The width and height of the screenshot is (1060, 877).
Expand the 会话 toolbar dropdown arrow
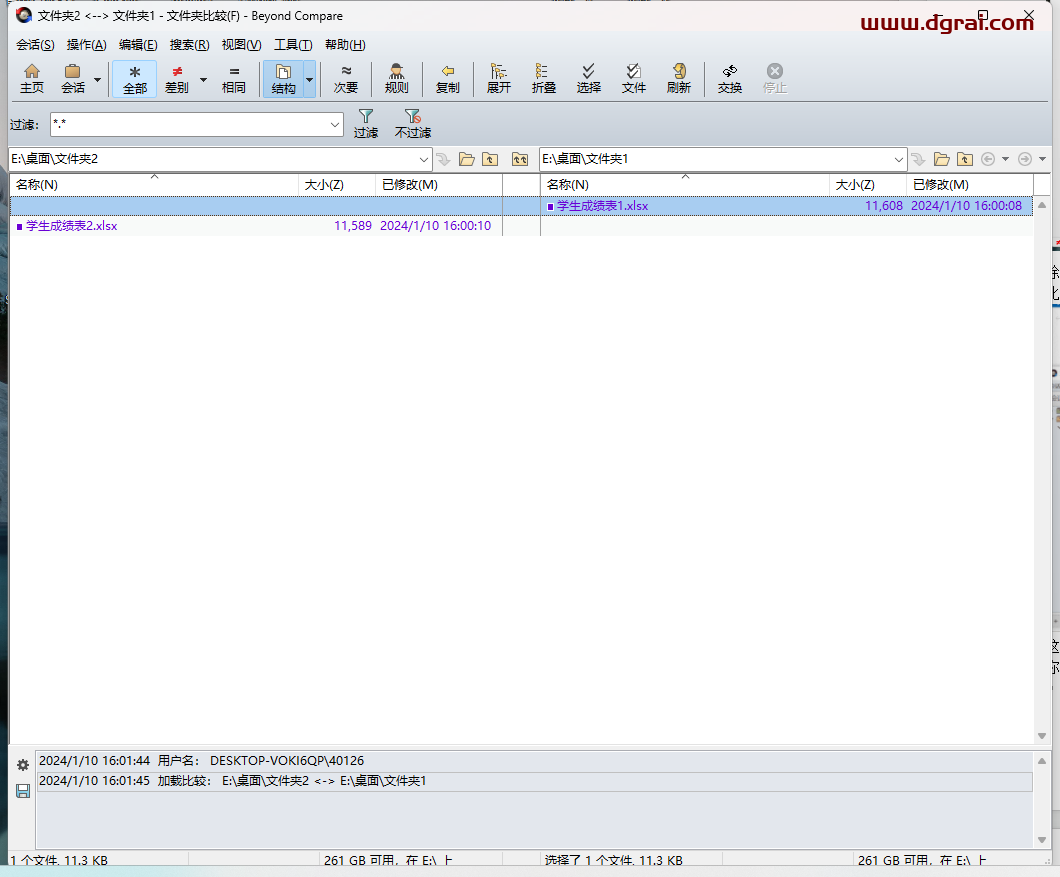pyautogui.click(x=97, y=79)
